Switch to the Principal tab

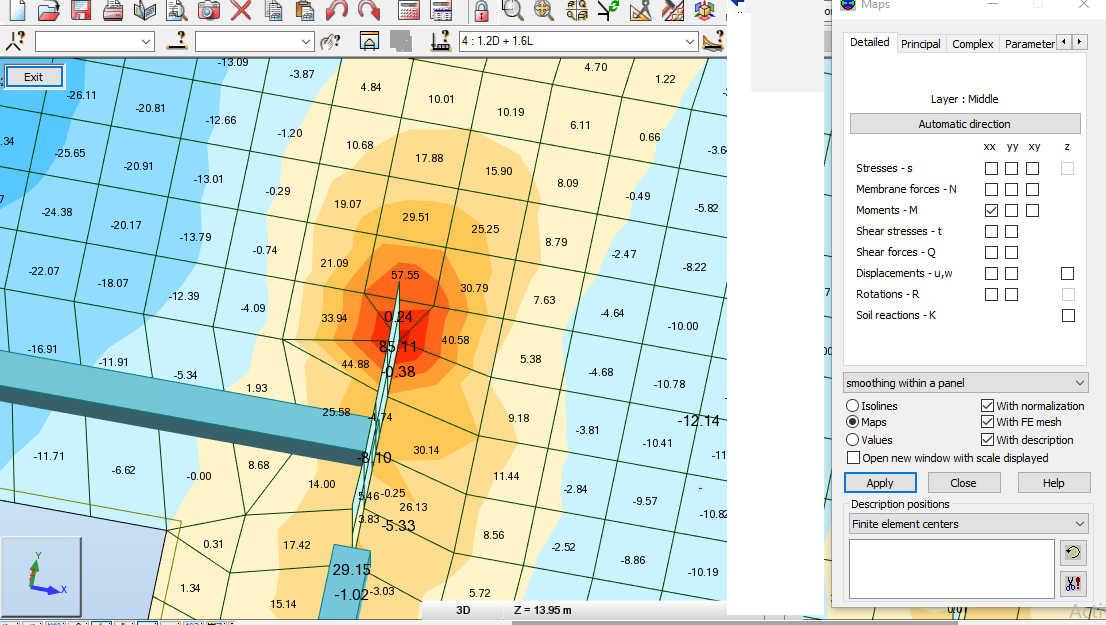click(x=920, y=44)
